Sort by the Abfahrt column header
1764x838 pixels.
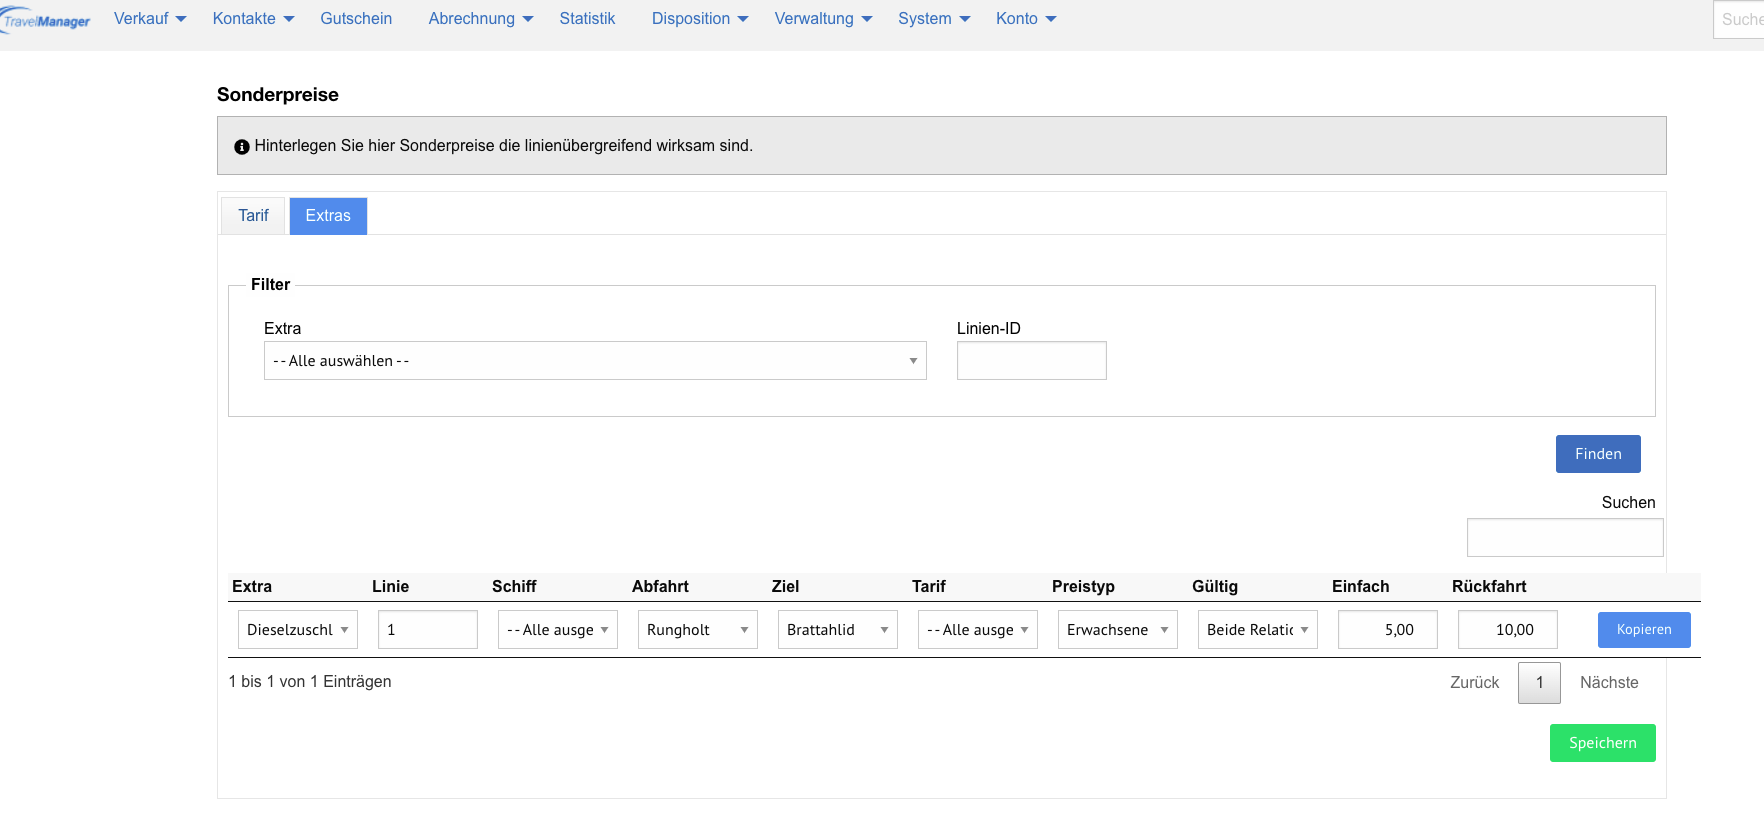coord(660,587)
